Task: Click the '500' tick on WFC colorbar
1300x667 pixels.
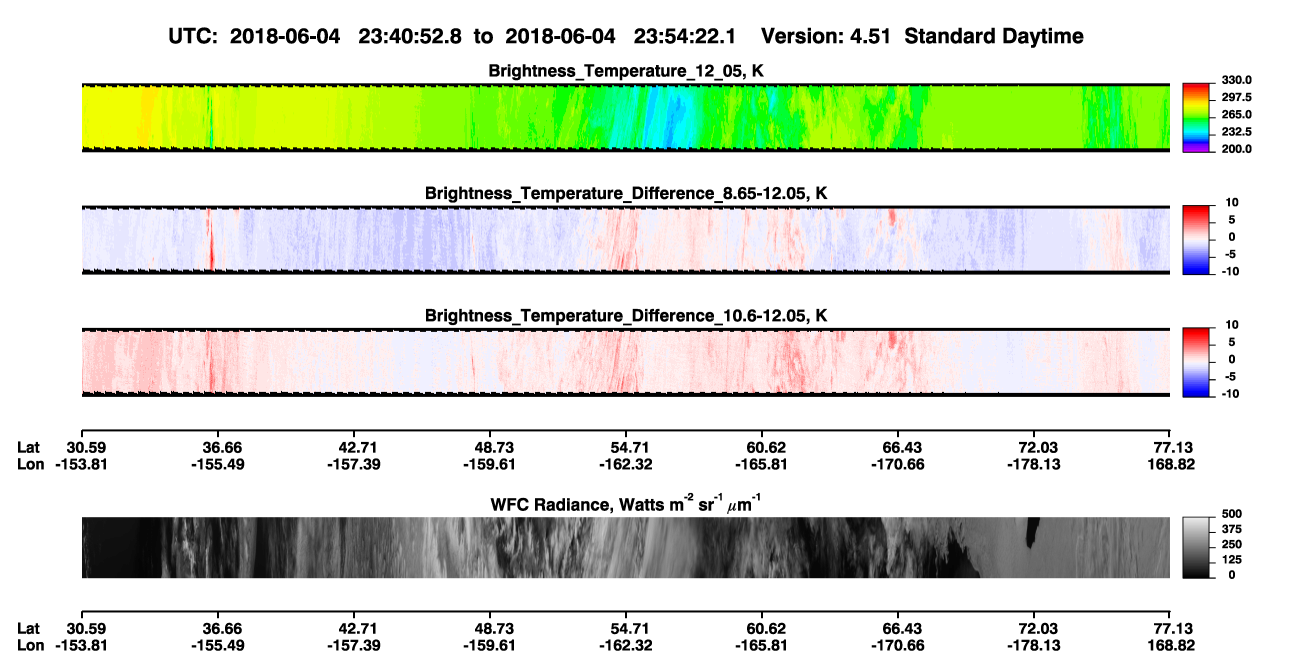Action: point(1230,515)
